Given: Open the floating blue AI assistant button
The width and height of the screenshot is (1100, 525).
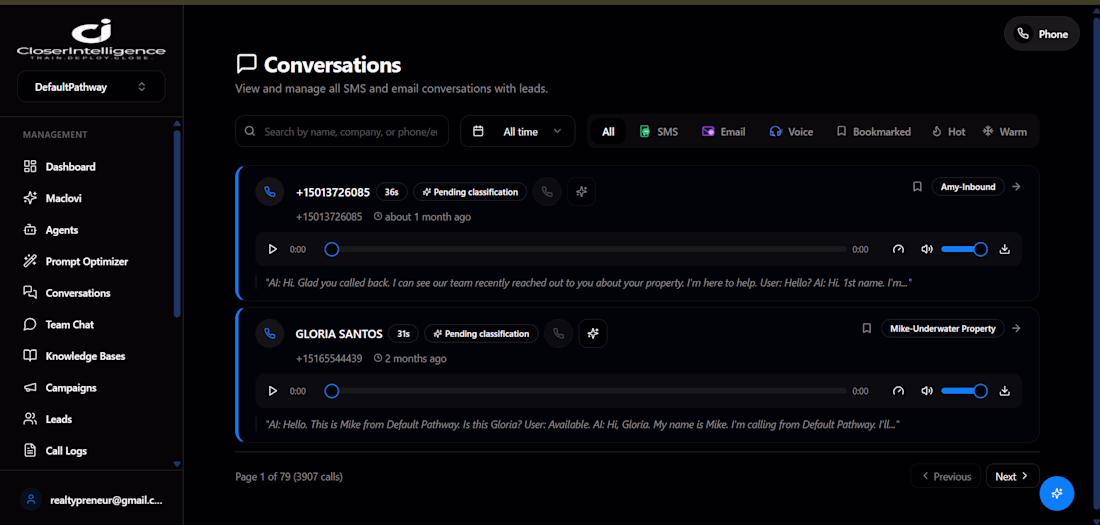Looking at the screenshot, I should click(x=1057, y=493).
